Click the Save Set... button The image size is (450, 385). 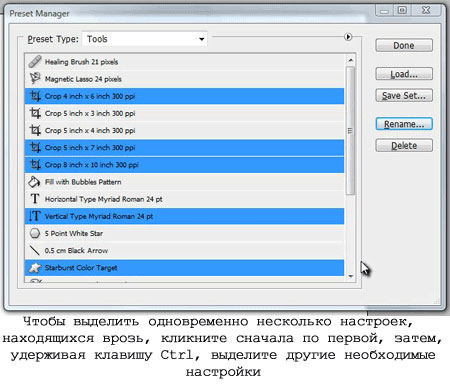coord(404,96)
